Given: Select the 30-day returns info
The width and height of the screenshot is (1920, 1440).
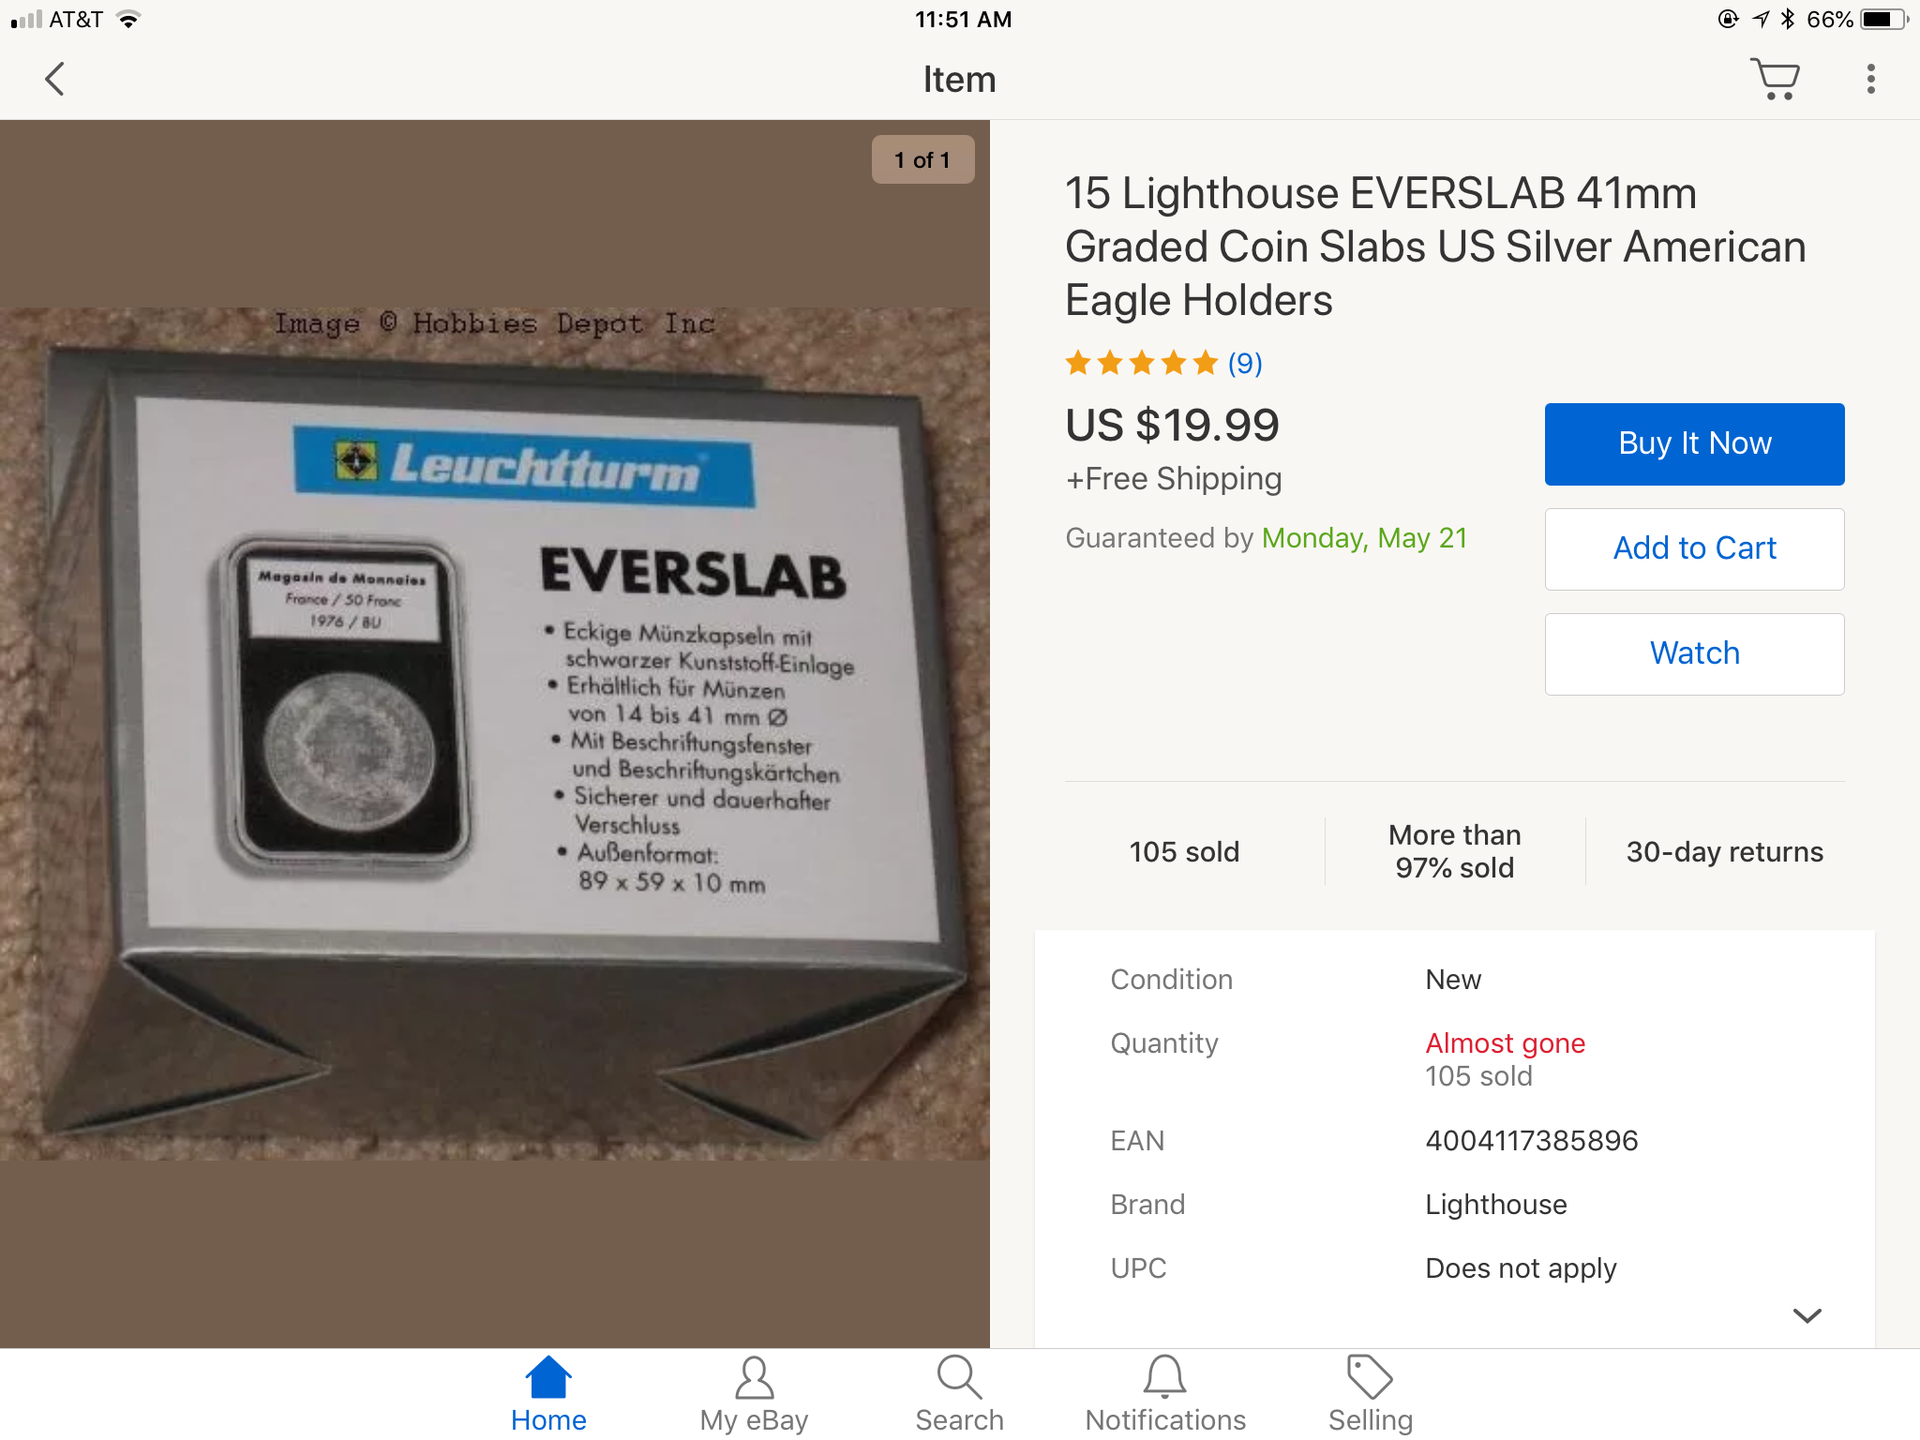Looking at the screenshot, I should pyautogui.click(x=1724, y=852).
